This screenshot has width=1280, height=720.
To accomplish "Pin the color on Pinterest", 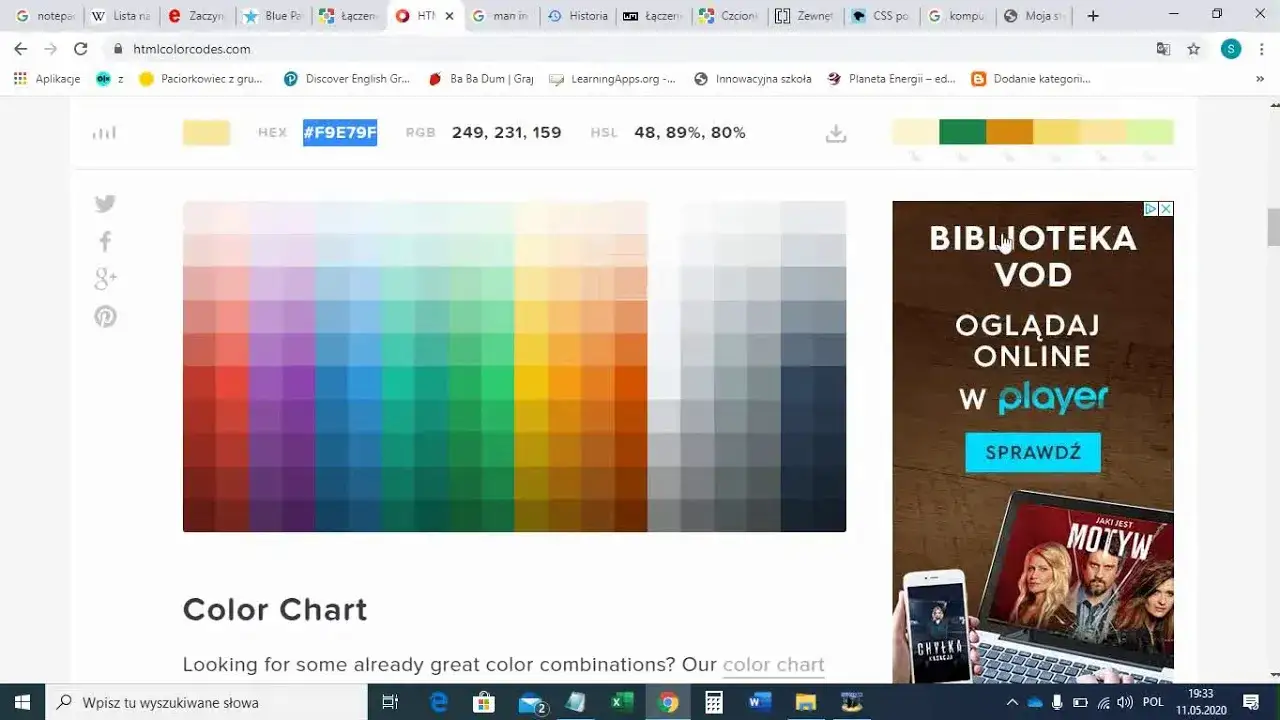I will coord(104,316).
